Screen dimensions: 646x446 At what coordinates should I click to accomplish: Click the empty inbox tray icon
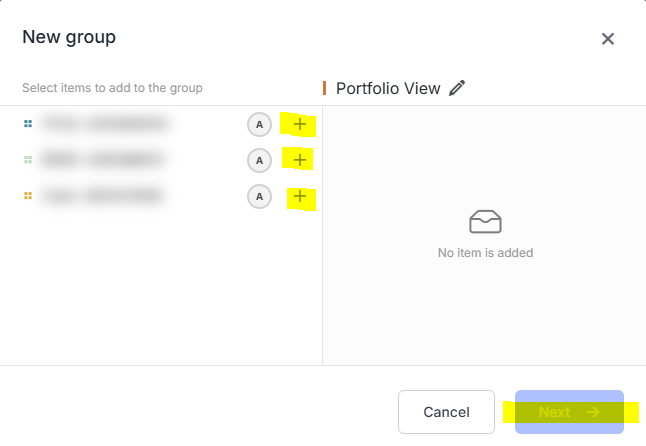(x=485, y=222)
